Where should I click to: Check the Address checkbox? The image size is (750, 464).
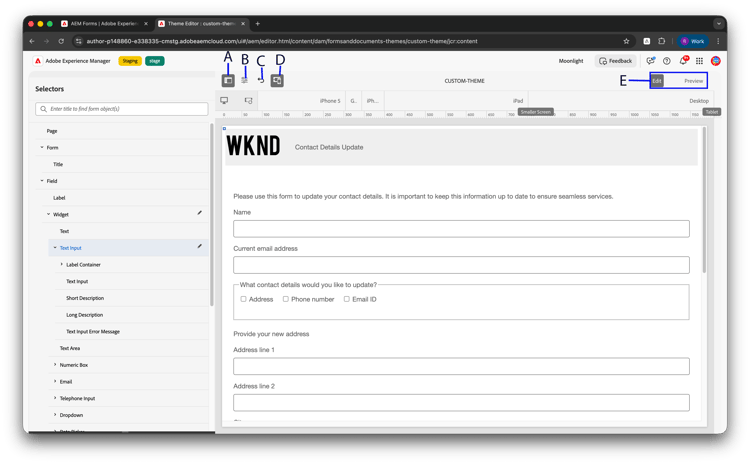point(243,299)
